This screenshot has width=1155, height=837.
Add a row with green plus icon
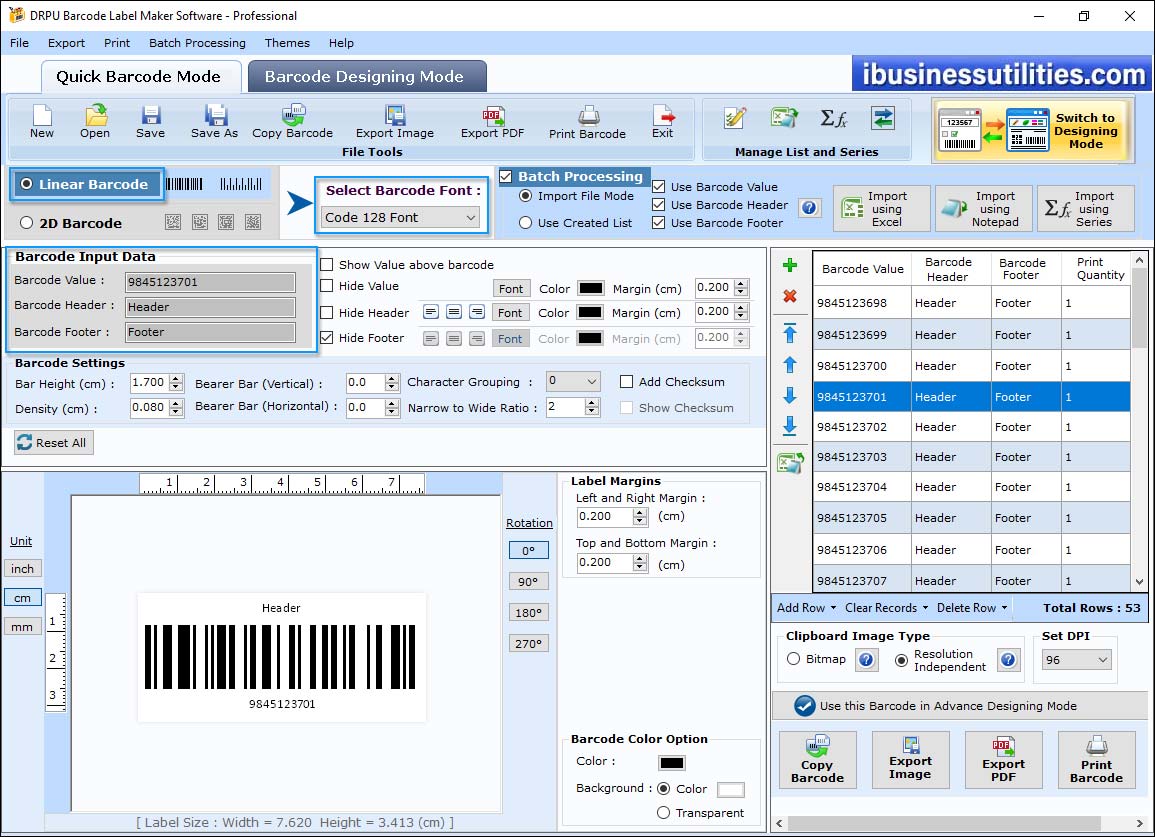pos(790,265)
